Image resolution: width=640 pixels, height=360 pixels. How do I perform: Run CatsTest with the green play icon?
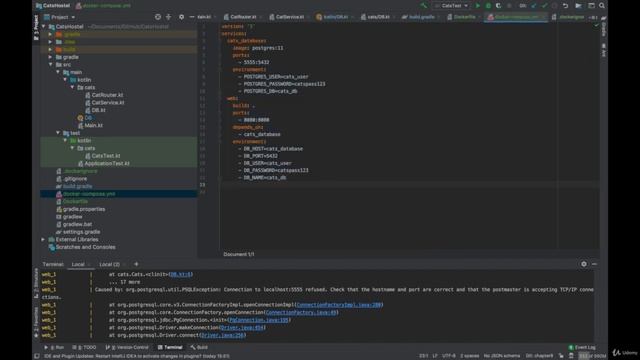pyautogui.click(x=478, y=6)
